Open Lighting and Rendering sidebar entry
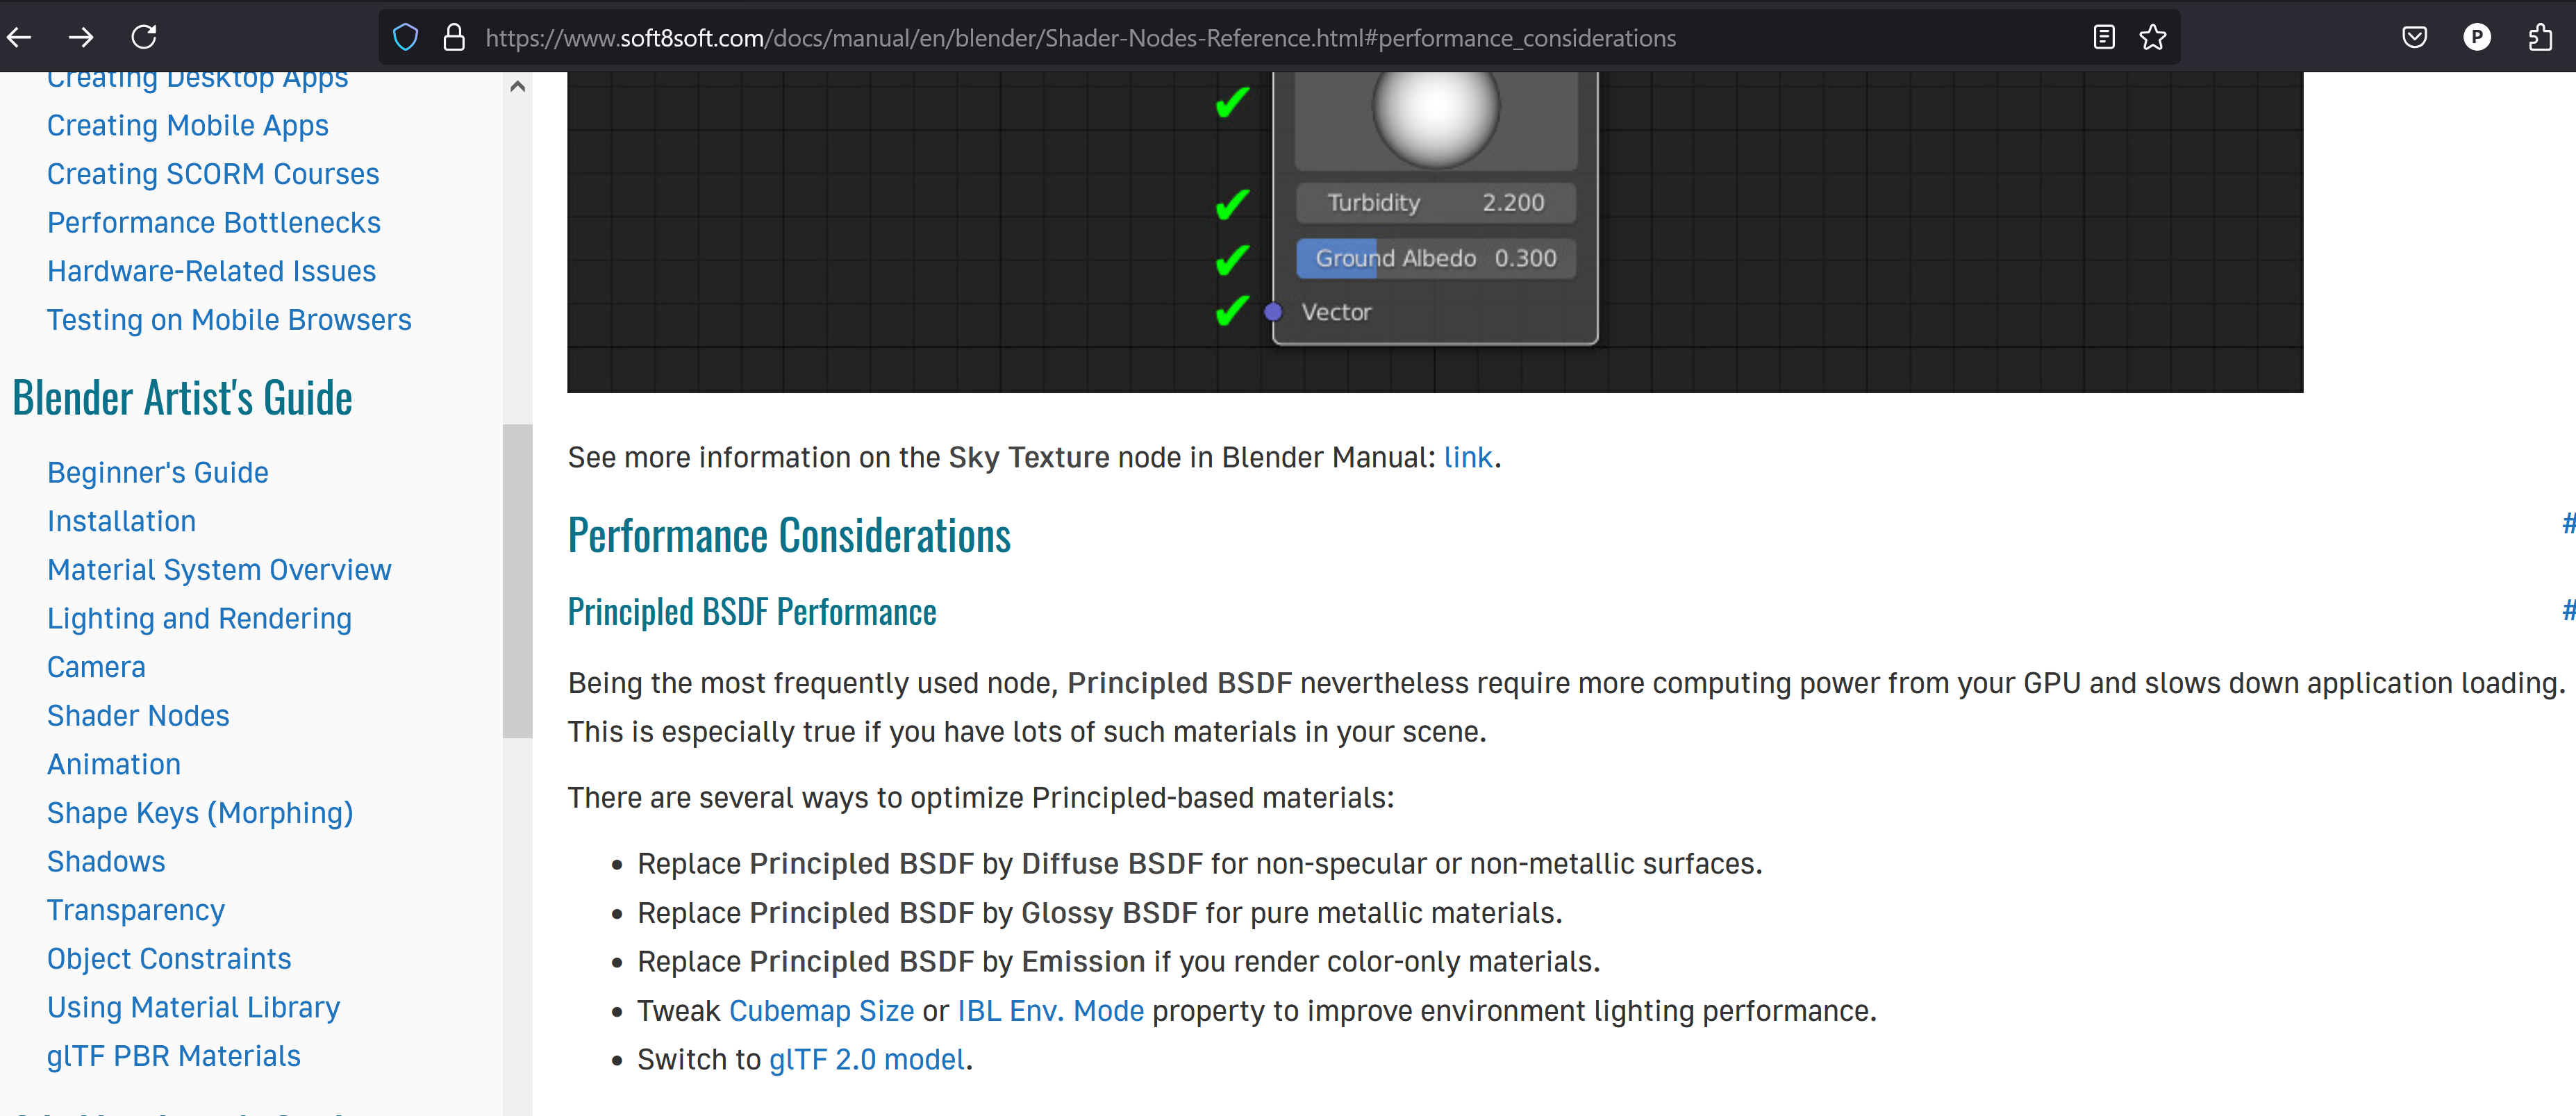Screen dimensions: 2576x1116 pos(199,618)
